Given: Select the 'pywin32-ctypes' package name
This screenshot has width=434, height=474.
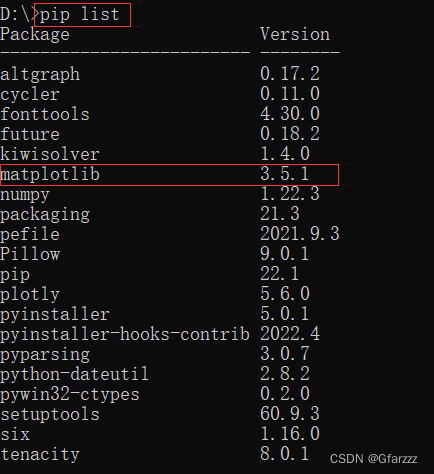Looking at the screenshot, I should pyautogui.click(x=70, y=395).
